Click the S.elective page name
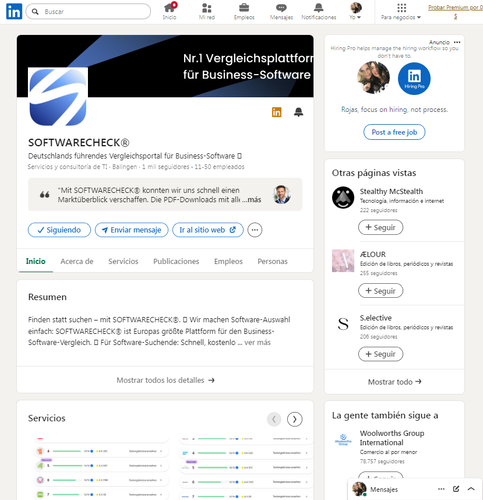This screenshot has width=483, height=500. (376, 318)
